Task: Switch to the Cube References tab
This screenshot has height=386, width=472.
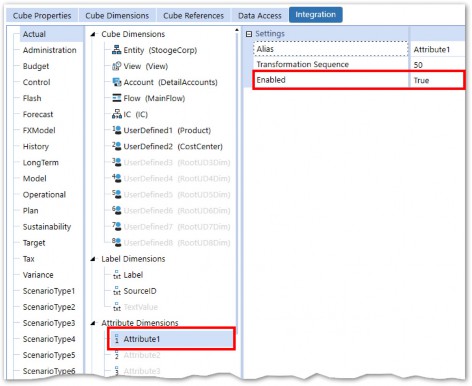Action: pyautogui.click(x=193, y=15)
